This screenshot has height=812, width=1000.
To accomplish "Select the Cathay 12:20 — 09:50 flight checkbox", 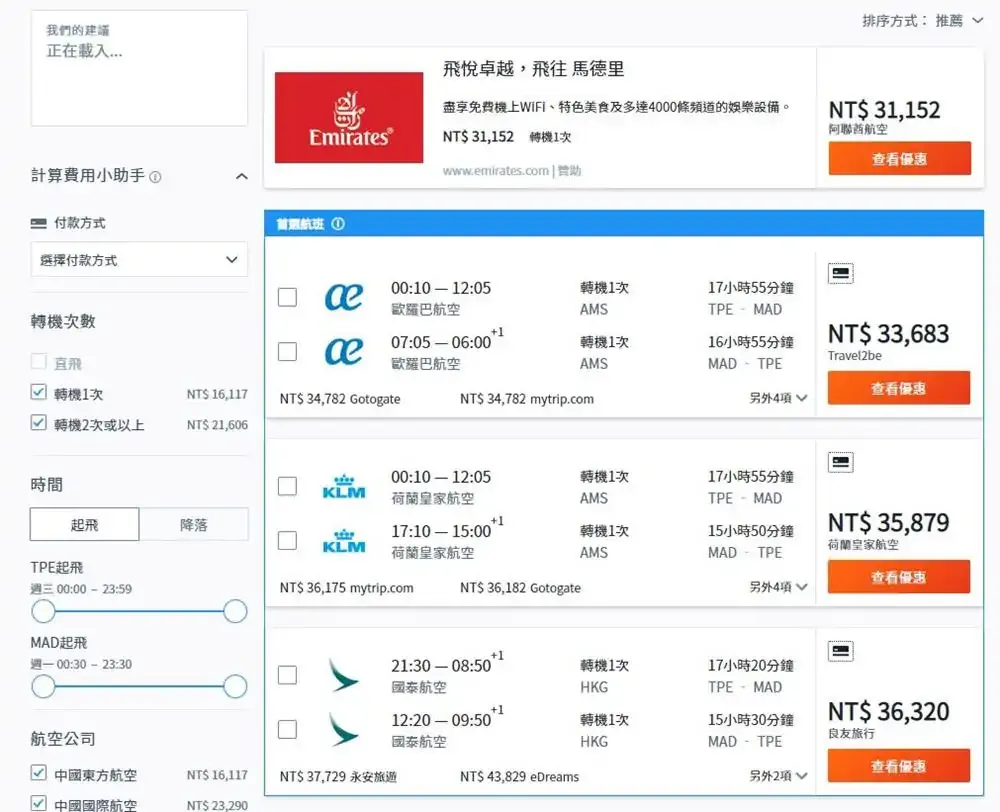I will tap(288, 730).
